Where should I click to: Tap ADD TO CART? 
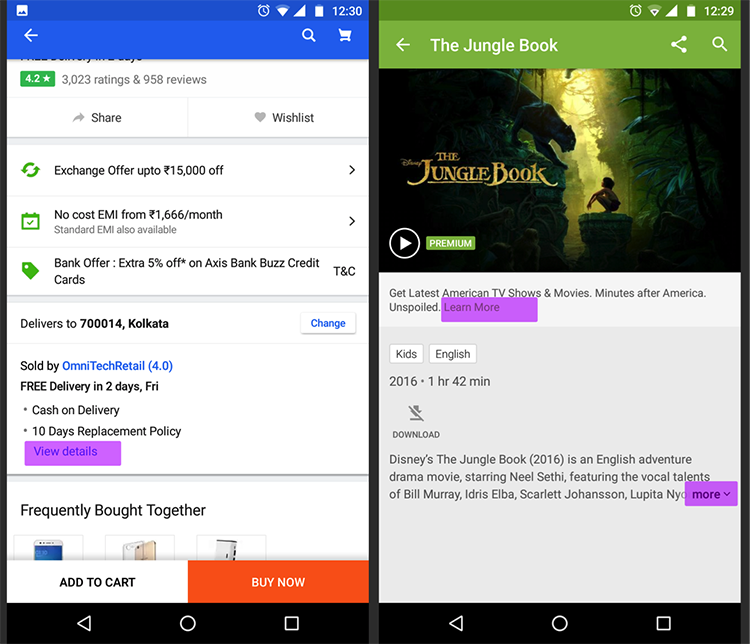[x=97, y=582]
